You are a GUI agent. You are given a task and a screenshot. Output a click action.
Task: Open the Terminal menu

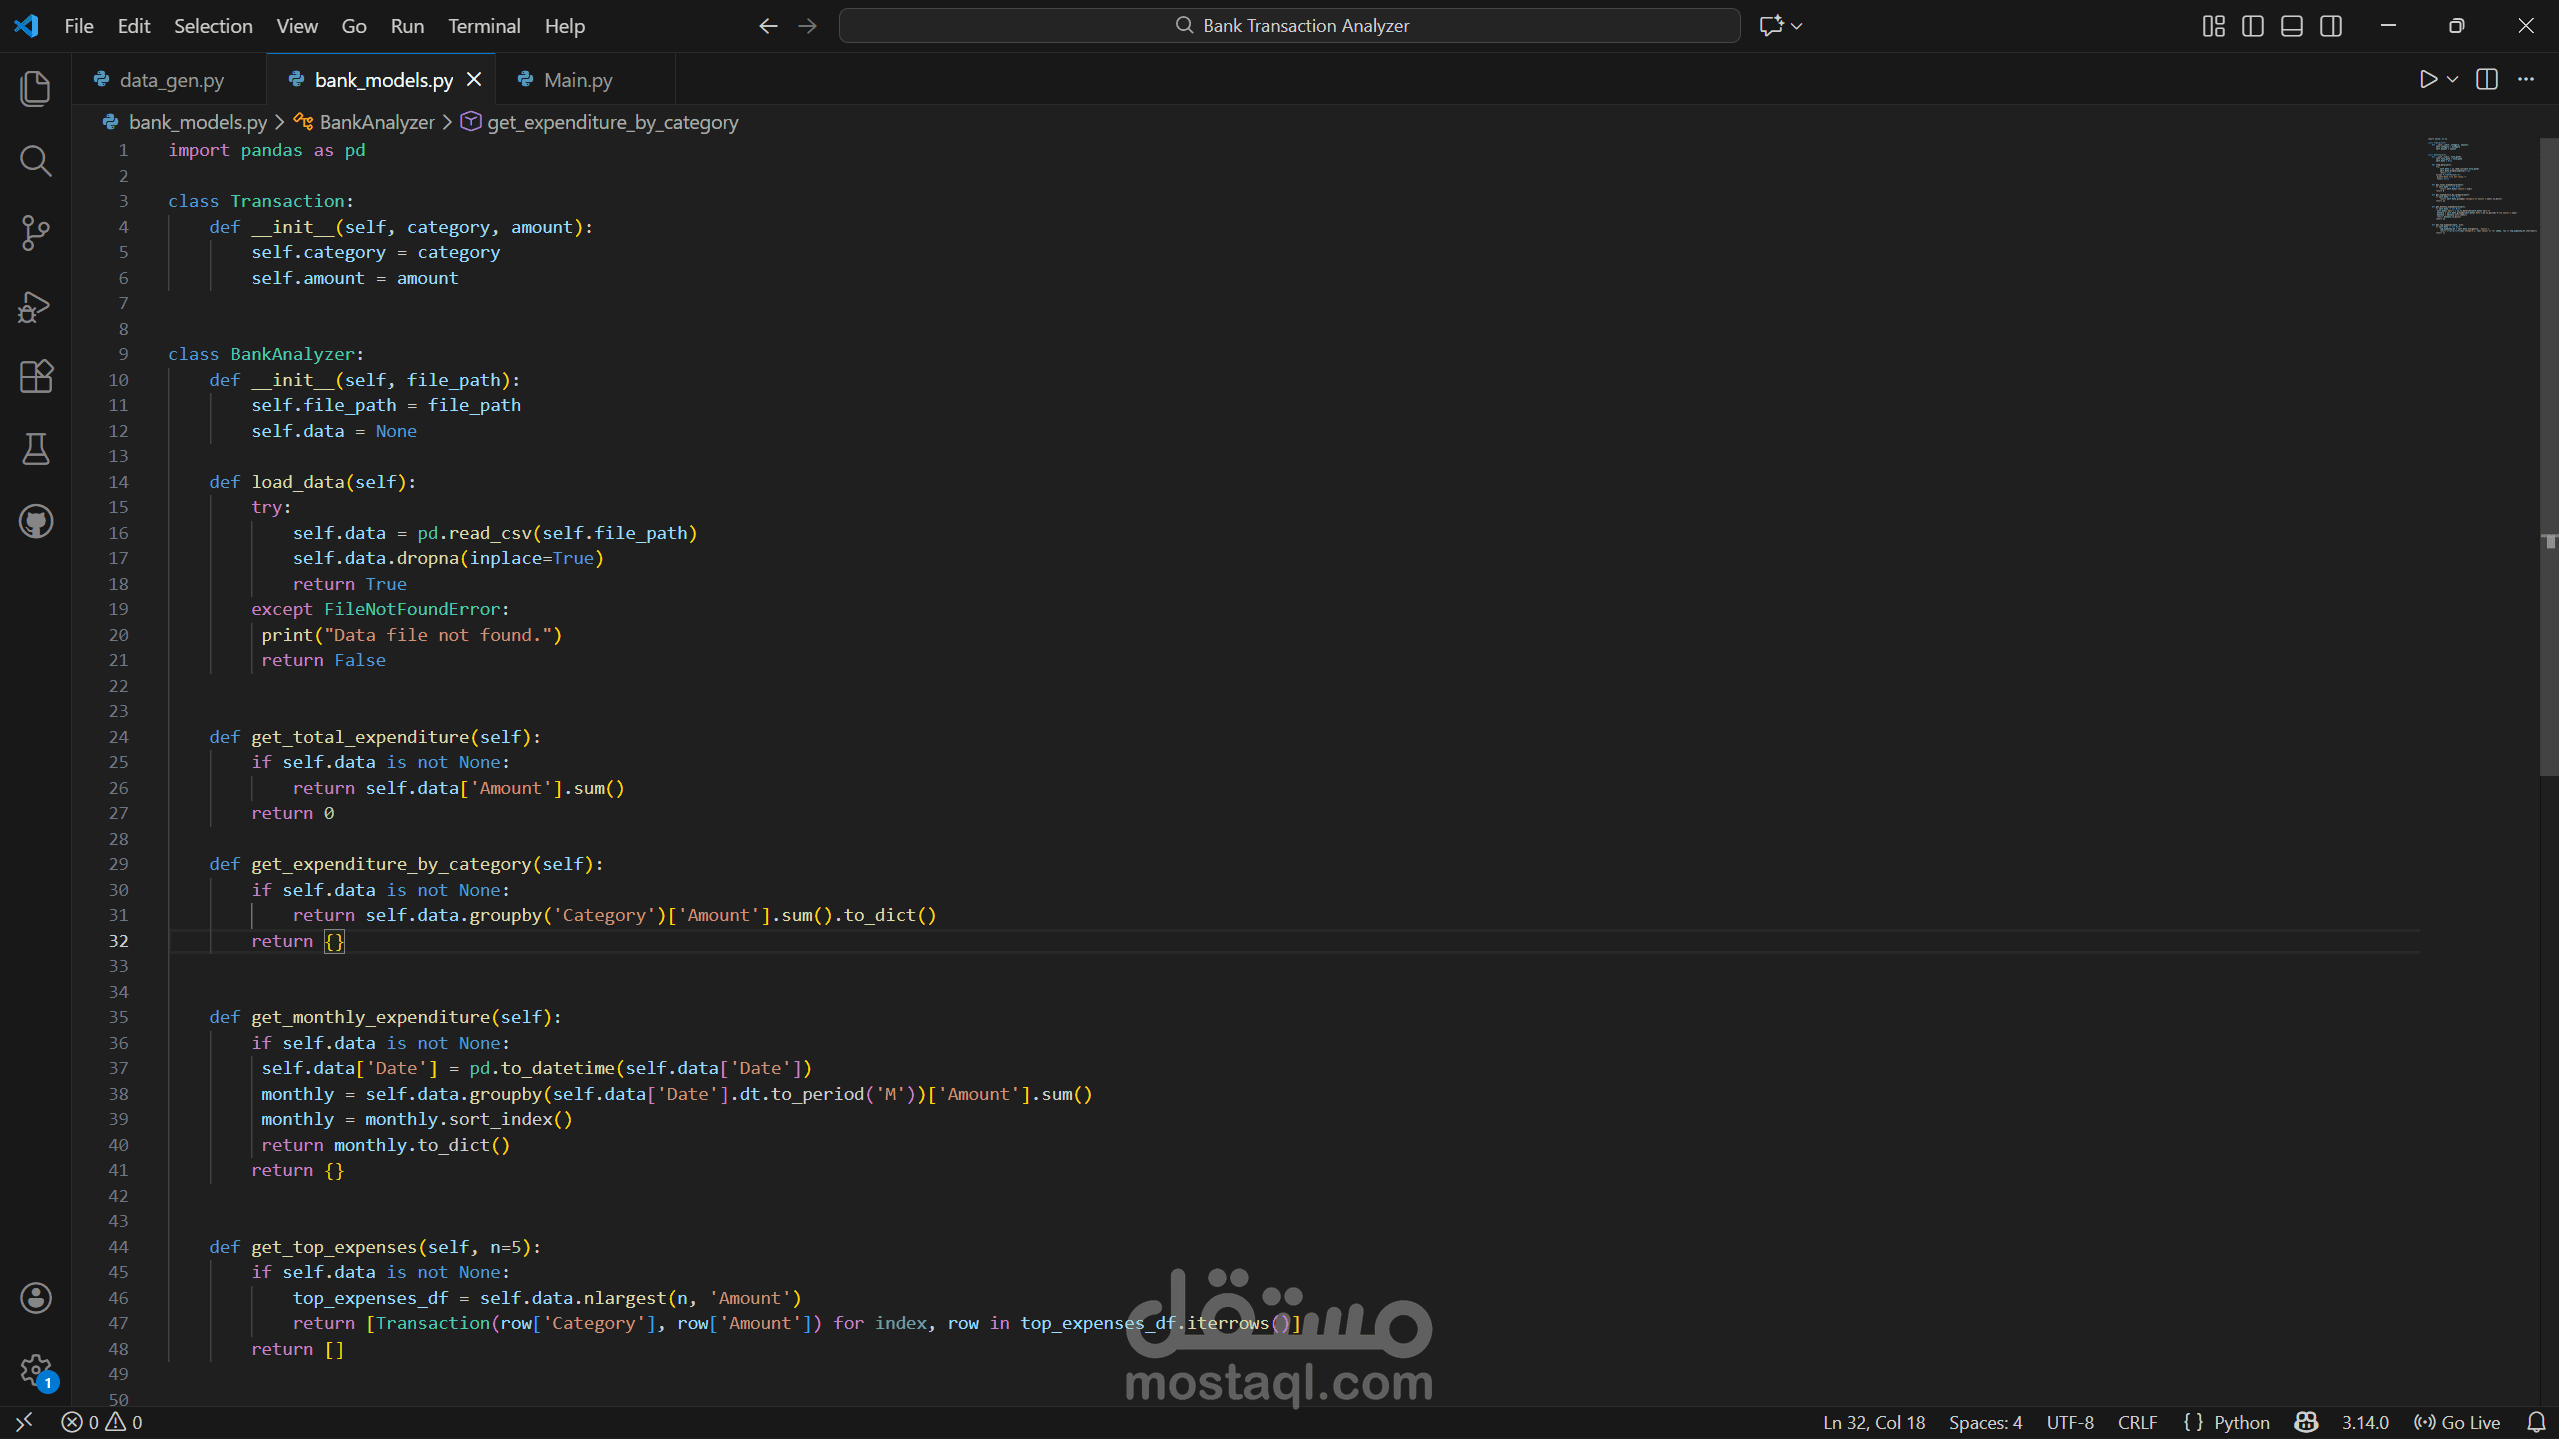click(x=483, y=26)
